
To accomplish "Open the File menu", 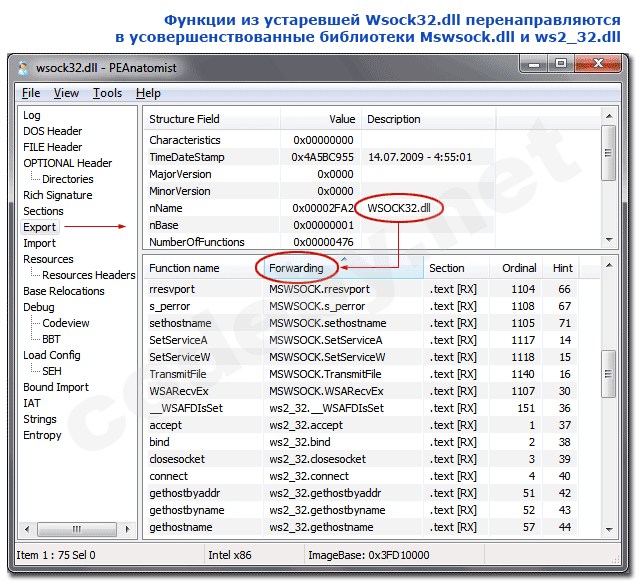I will [31, 93].
